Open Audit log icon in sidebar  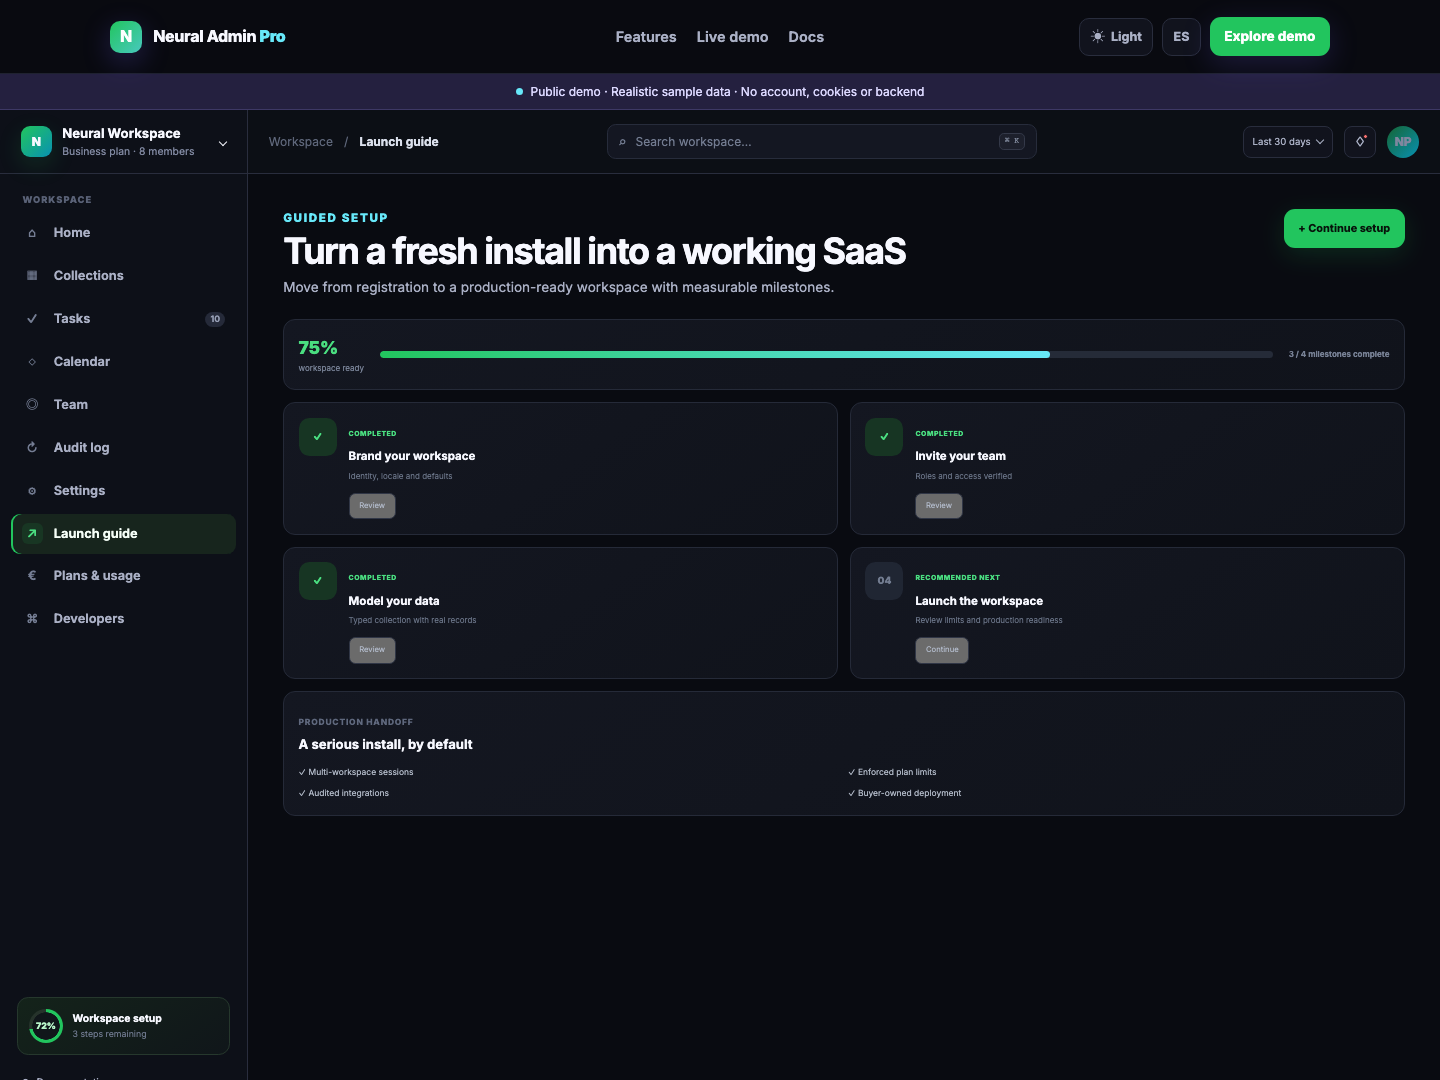coord(32,448)
